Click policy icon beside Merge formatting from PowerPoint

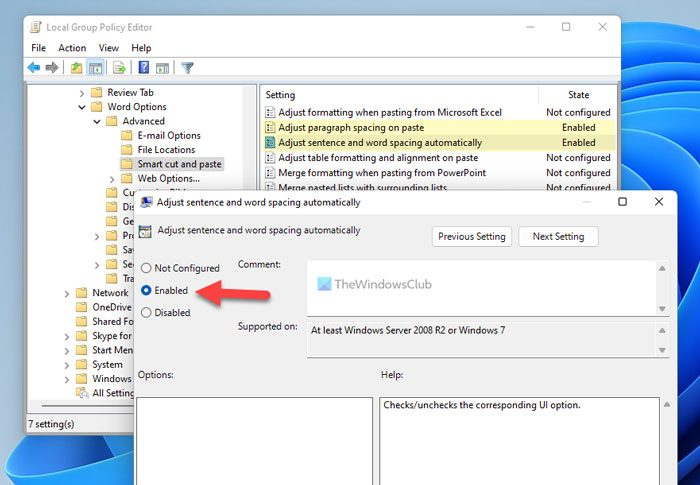tap(270, 173)
